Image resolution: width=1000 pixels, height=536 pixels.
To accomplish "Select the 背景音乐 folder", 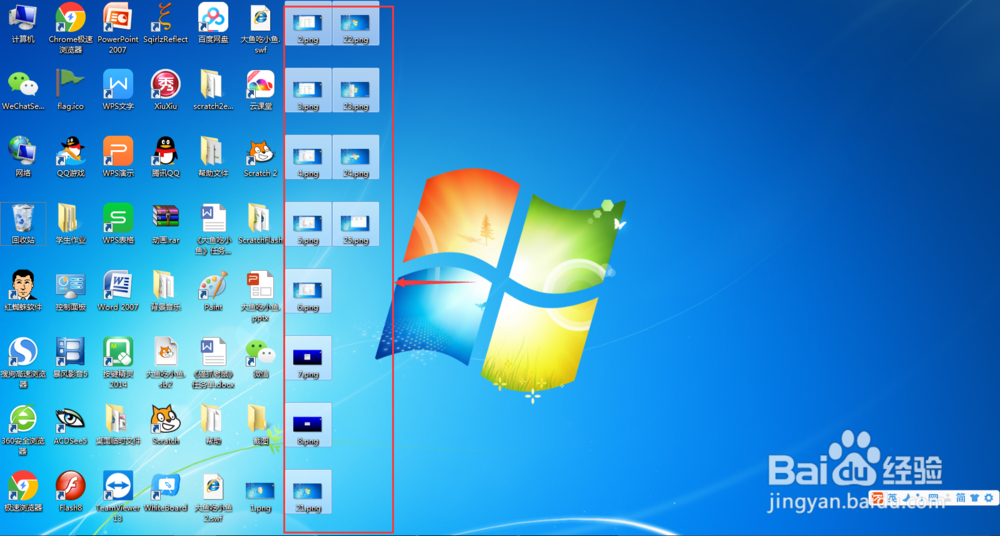I will [x=166, y=291].
